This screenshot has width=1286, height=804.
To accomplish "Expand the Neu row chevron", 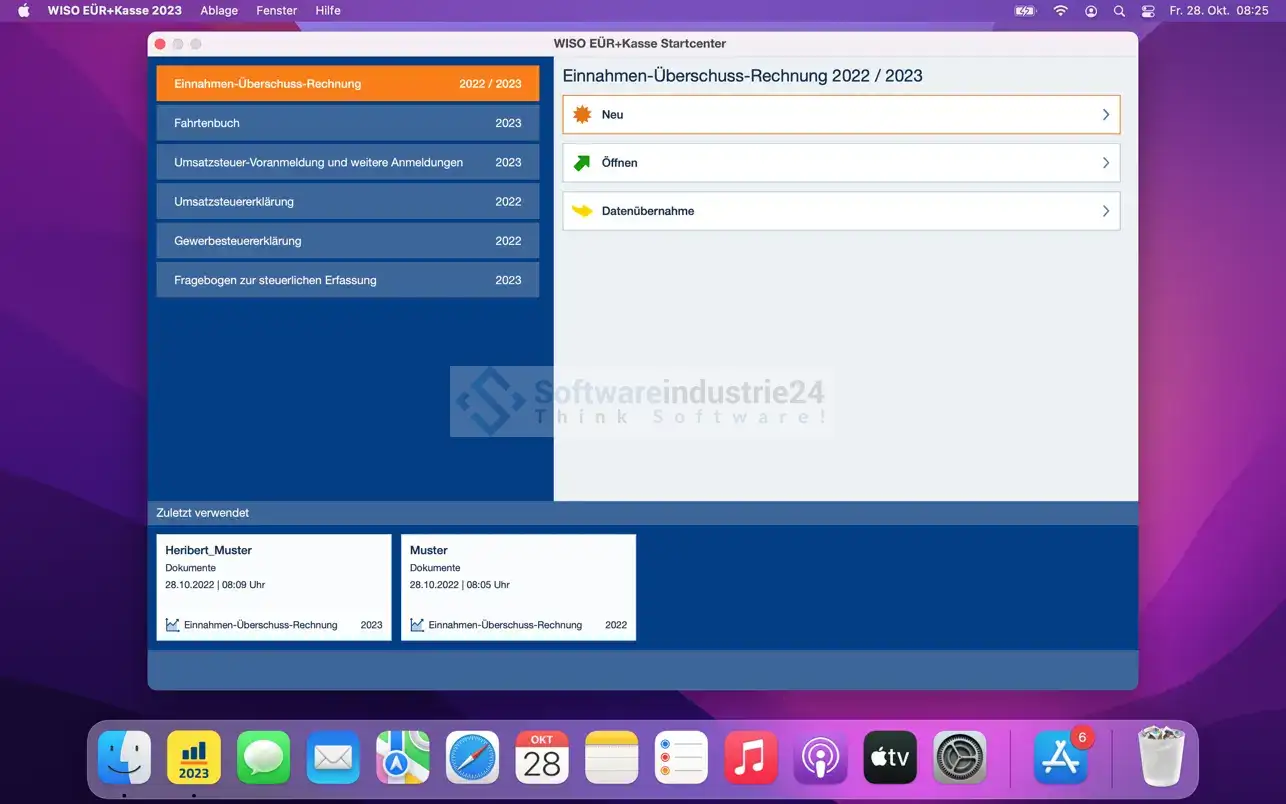I will [x=1105, y=115].
